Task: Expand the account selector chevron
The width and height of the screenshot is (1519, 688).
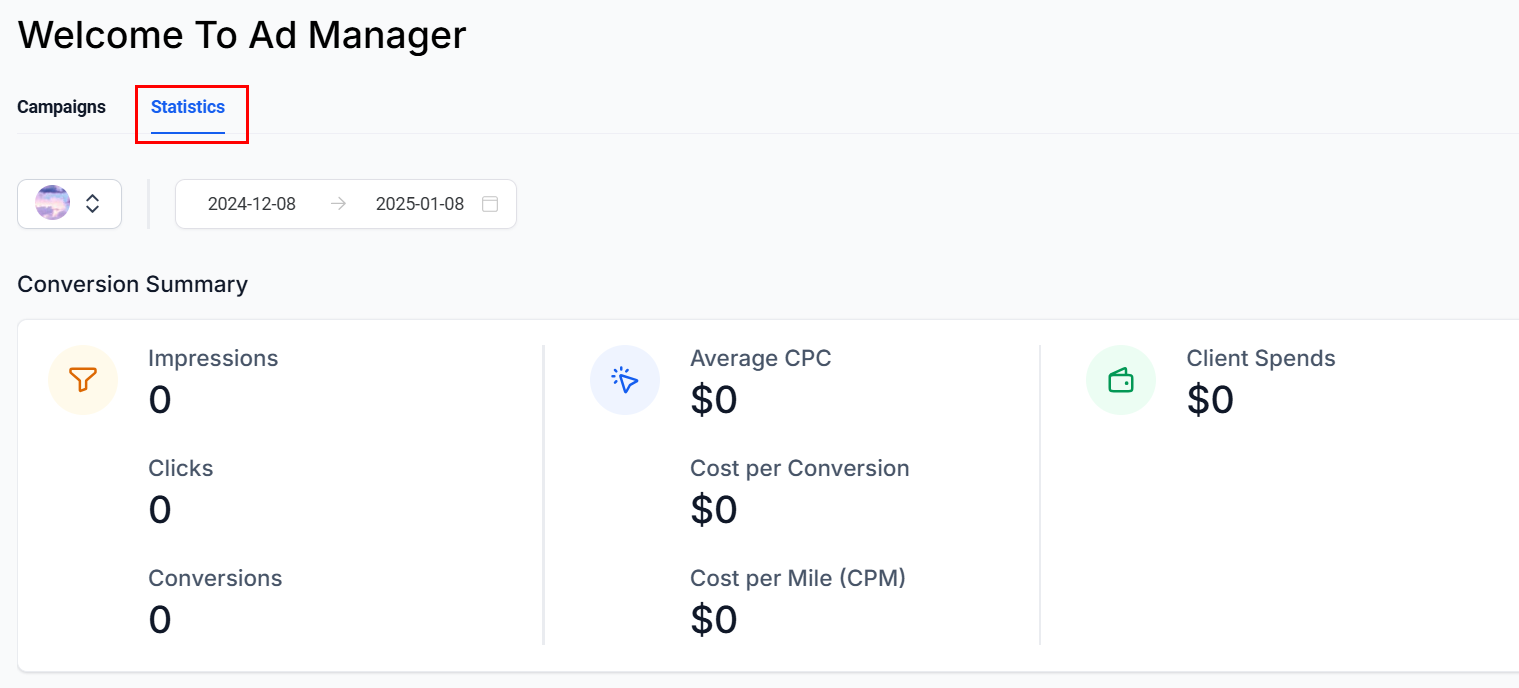Action: [93, 204]
